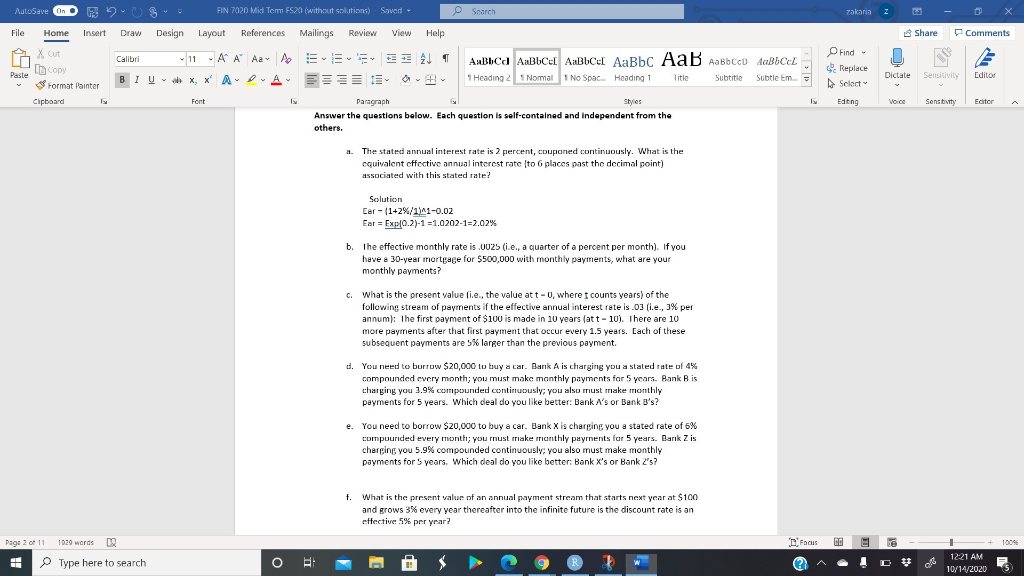This screenshot has height=576, width=1024.
Task: Toggle italic formatting
Action: click(x=136, y=80)
